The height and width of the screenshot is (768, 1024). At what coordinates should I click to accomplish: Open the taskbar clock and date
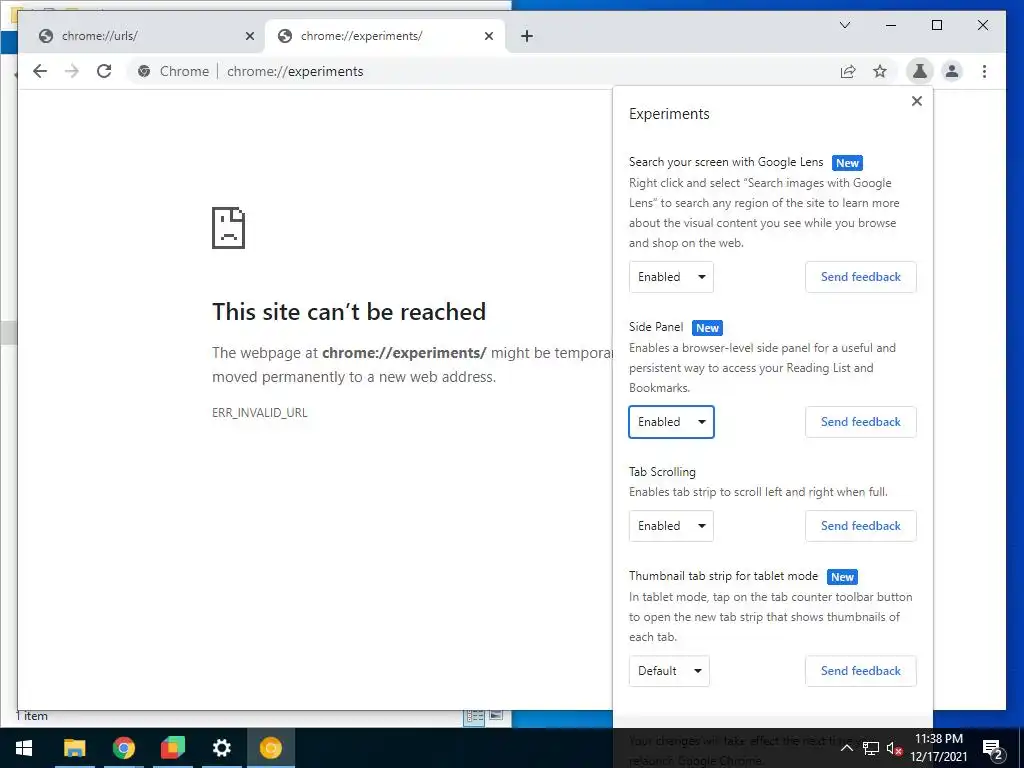(938, 748)
